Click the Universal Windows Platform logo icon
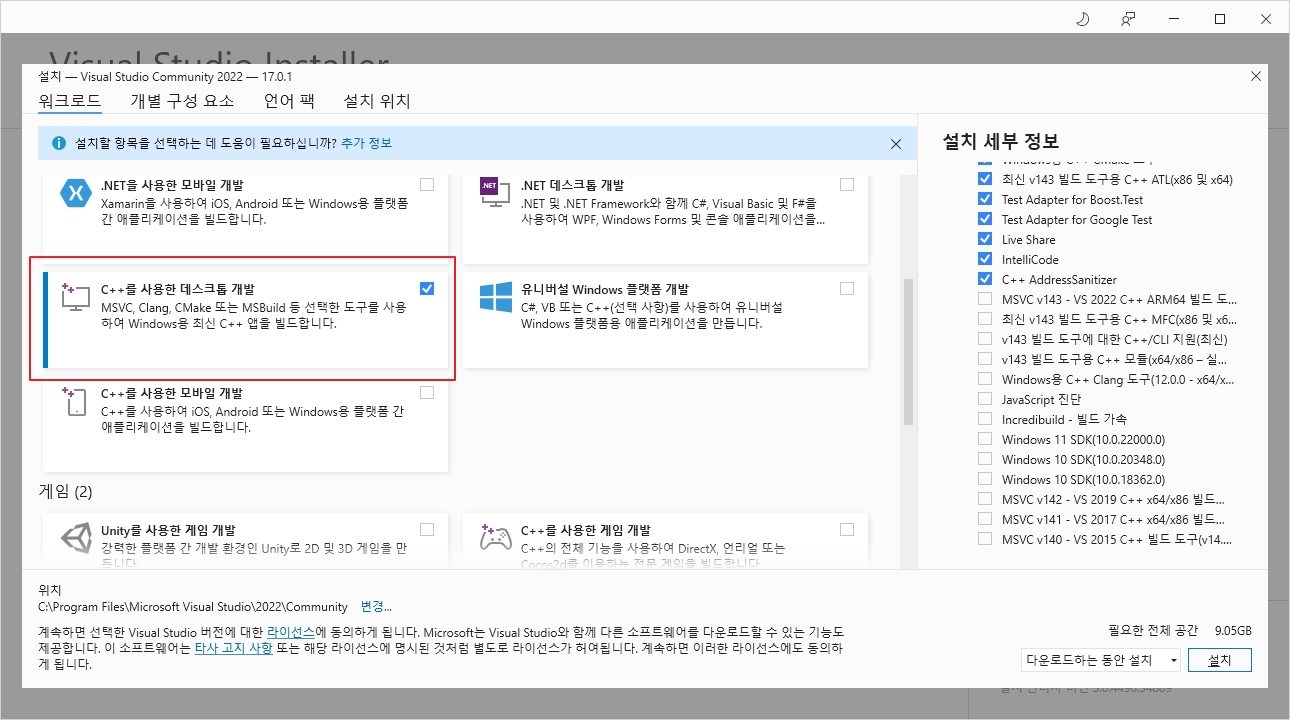 [x=496, y=297]
